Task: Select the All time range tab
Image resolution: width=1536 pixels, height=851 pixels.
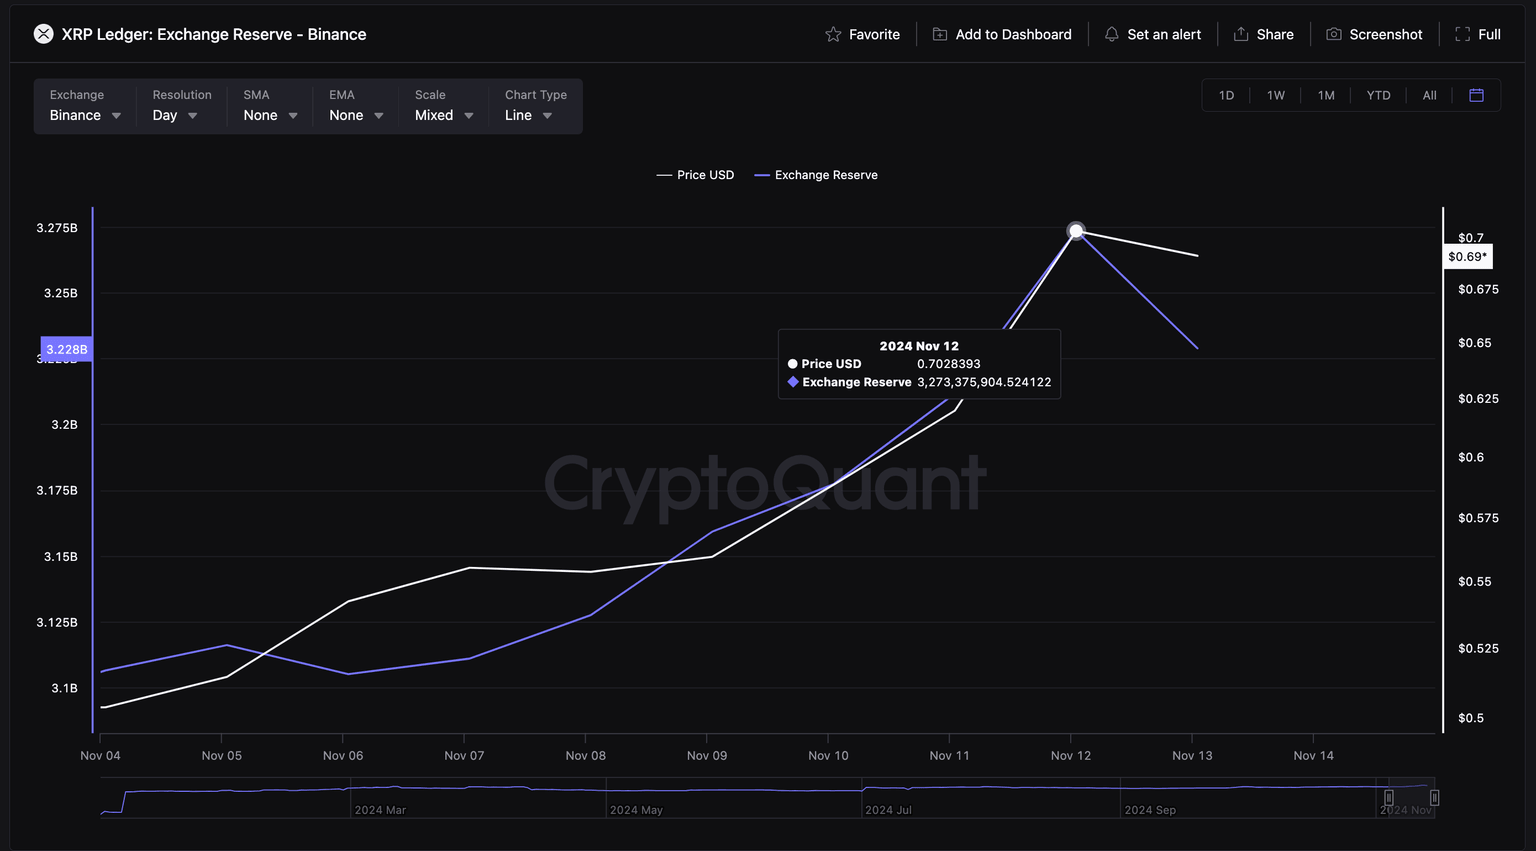Action: click(x=1429, y=95)
